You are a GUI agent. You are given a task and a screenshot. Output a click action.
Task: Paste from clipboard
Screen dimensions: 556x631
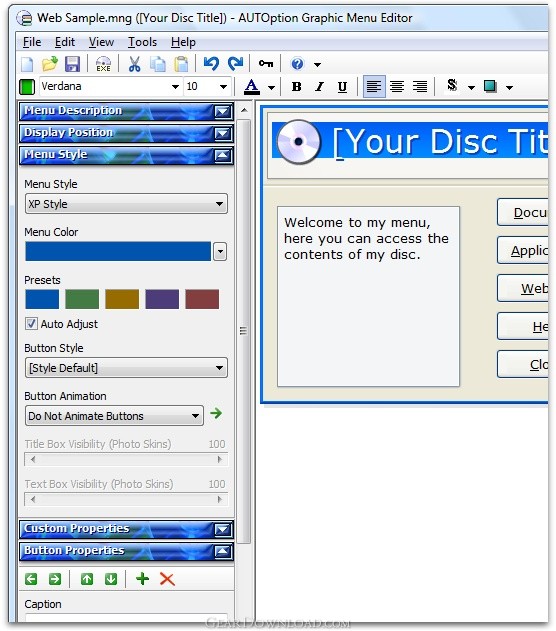[181, 64]
